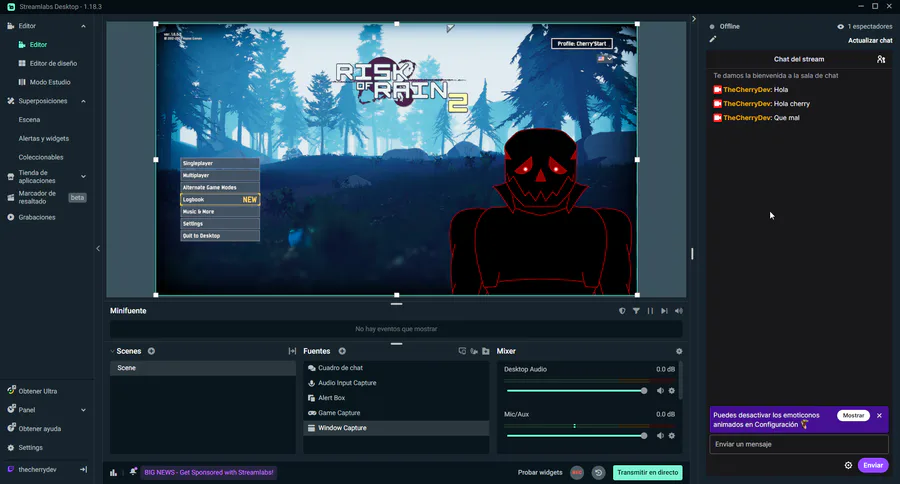Toggle the replay buffer button

tap(598, 473)
